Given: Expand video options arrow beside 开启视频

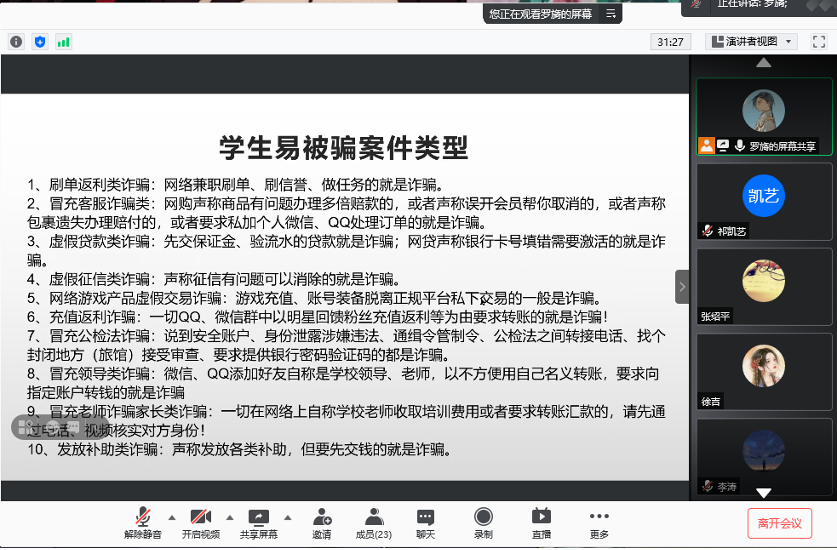Looking at the screenshot, I should tap(229, 517).
